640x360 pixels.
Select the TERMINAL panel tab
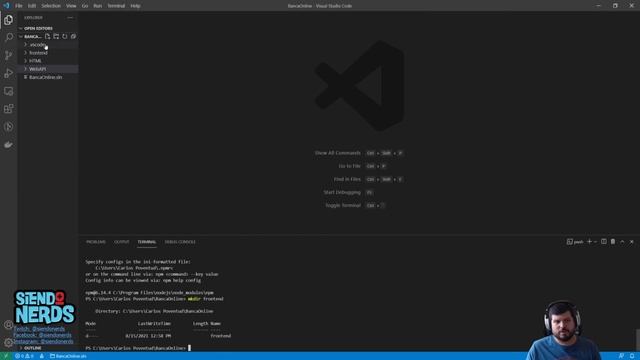click(147, 242)
